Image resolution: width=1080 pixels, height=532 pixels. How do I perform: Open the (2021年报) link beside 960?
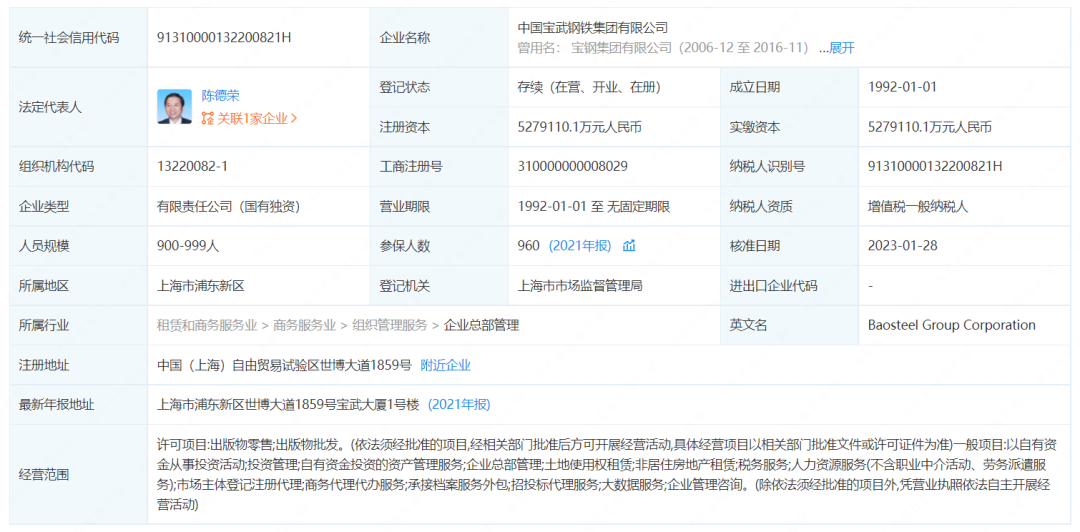pyautogui.click(x=580, y=245)
